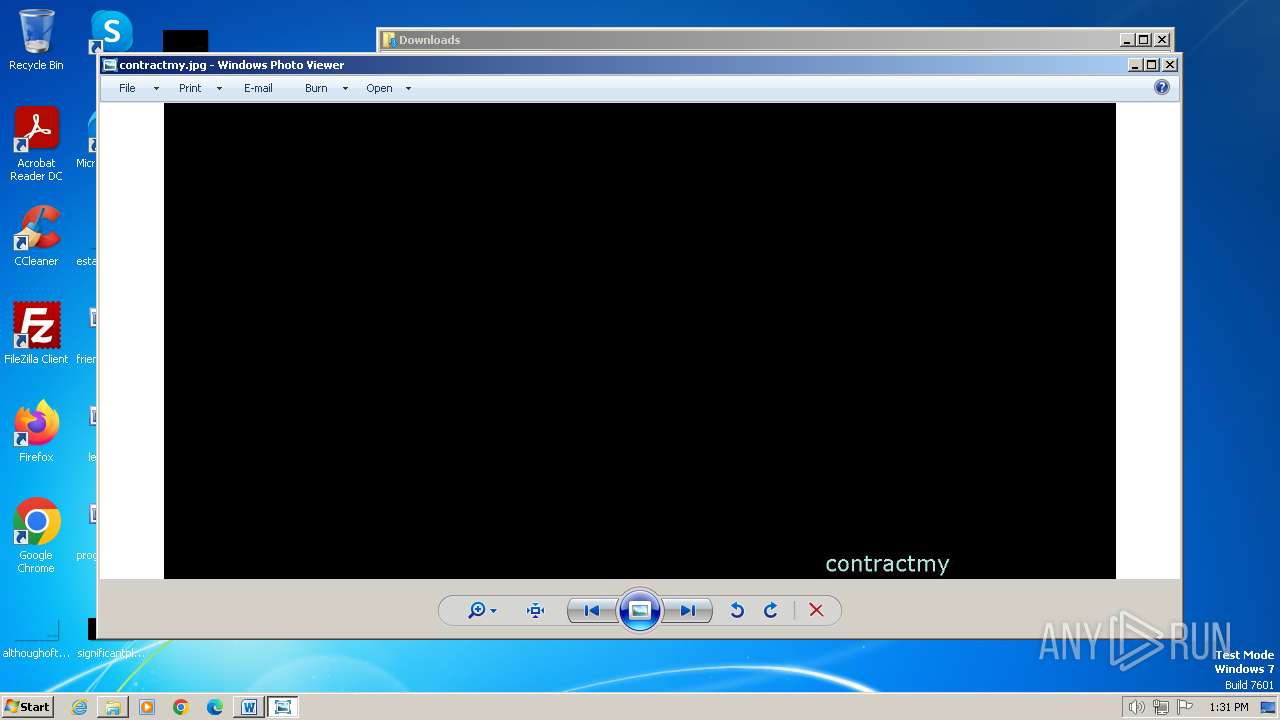
Task: Minimize the Photo Viewer window
Action: (x=1134, y=65)
